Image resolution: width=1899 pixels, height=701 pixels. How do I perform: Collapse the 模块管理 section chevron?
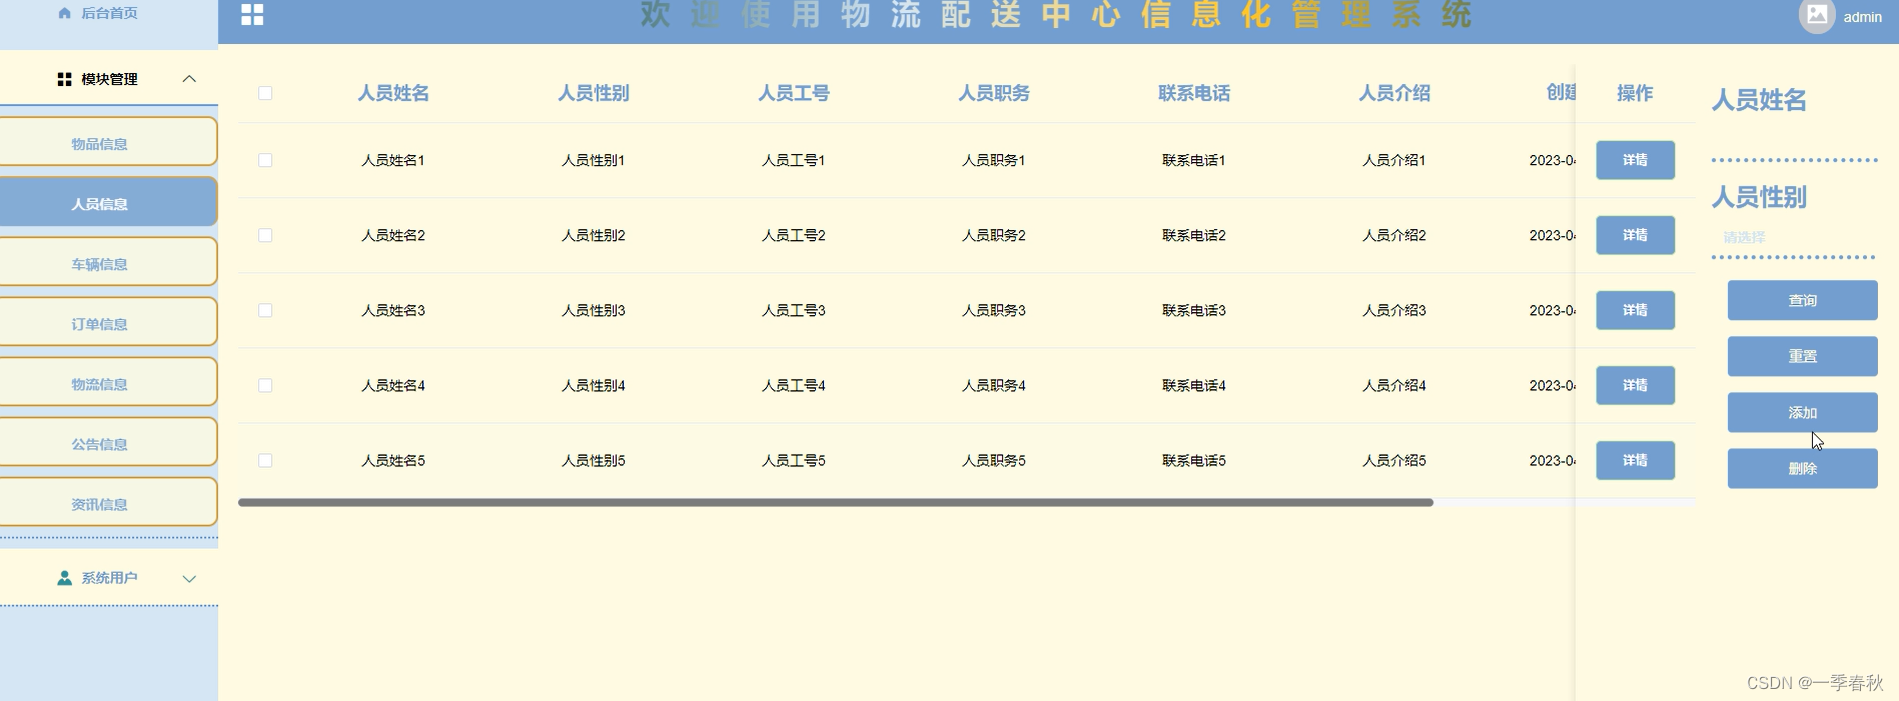tap(189, 79)
